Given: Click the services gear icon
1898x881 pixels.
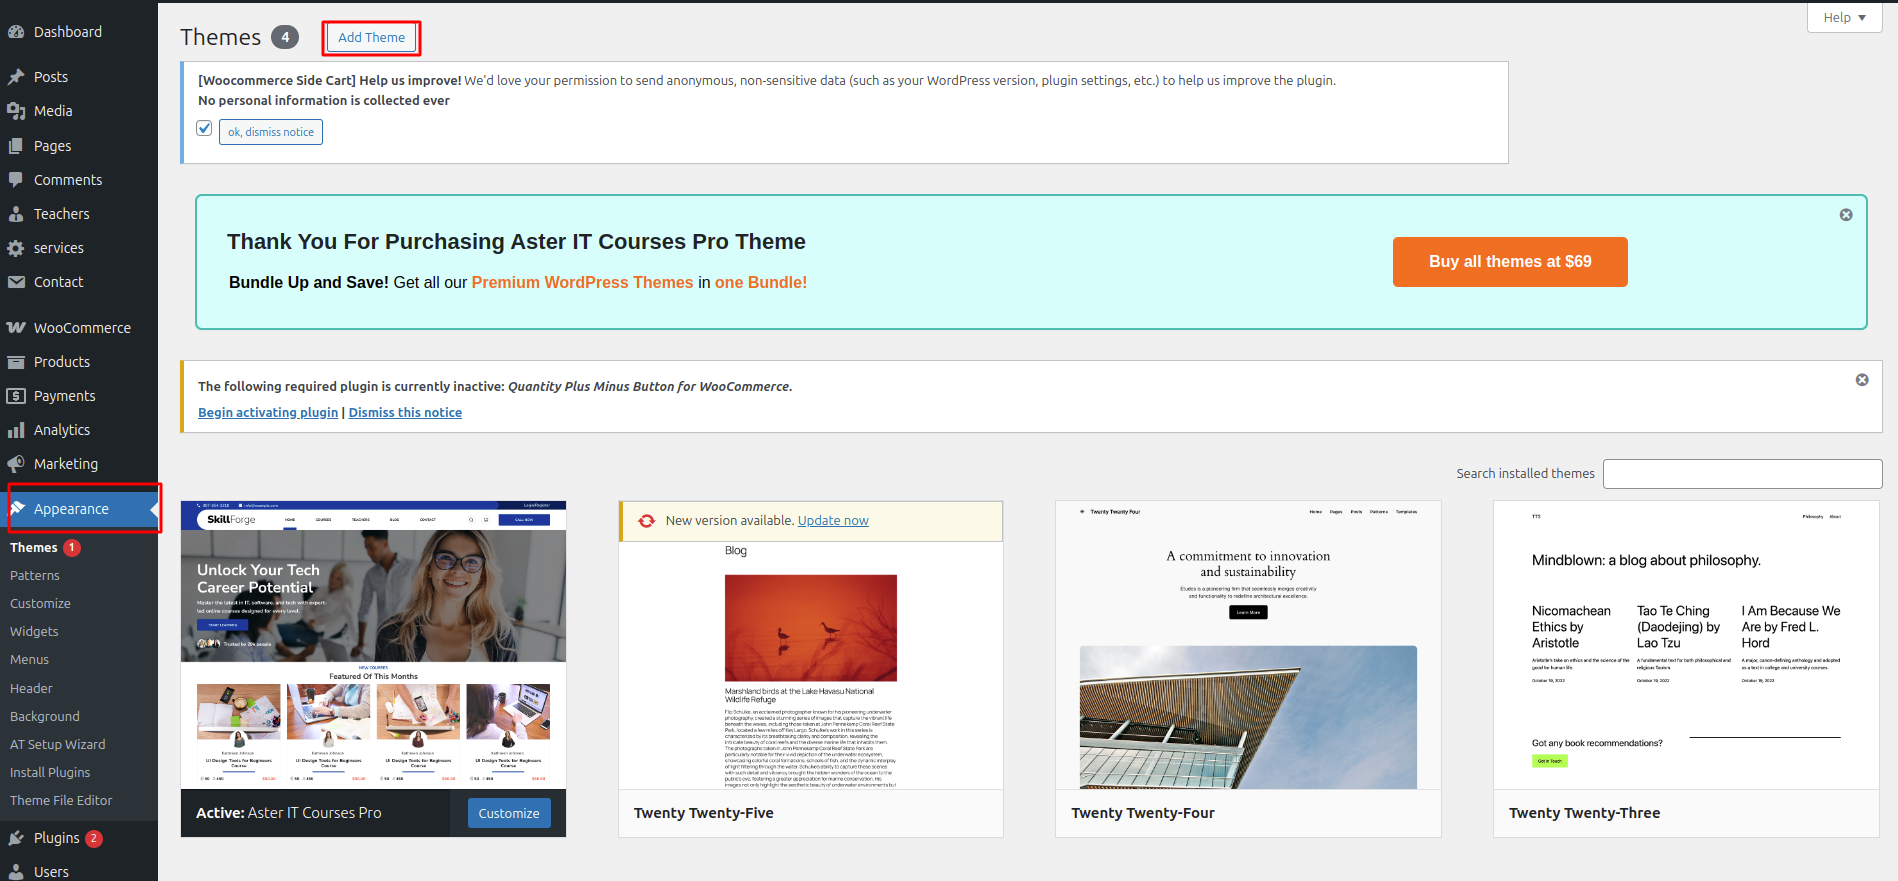Looking at the screenshot, I should 16,248.
